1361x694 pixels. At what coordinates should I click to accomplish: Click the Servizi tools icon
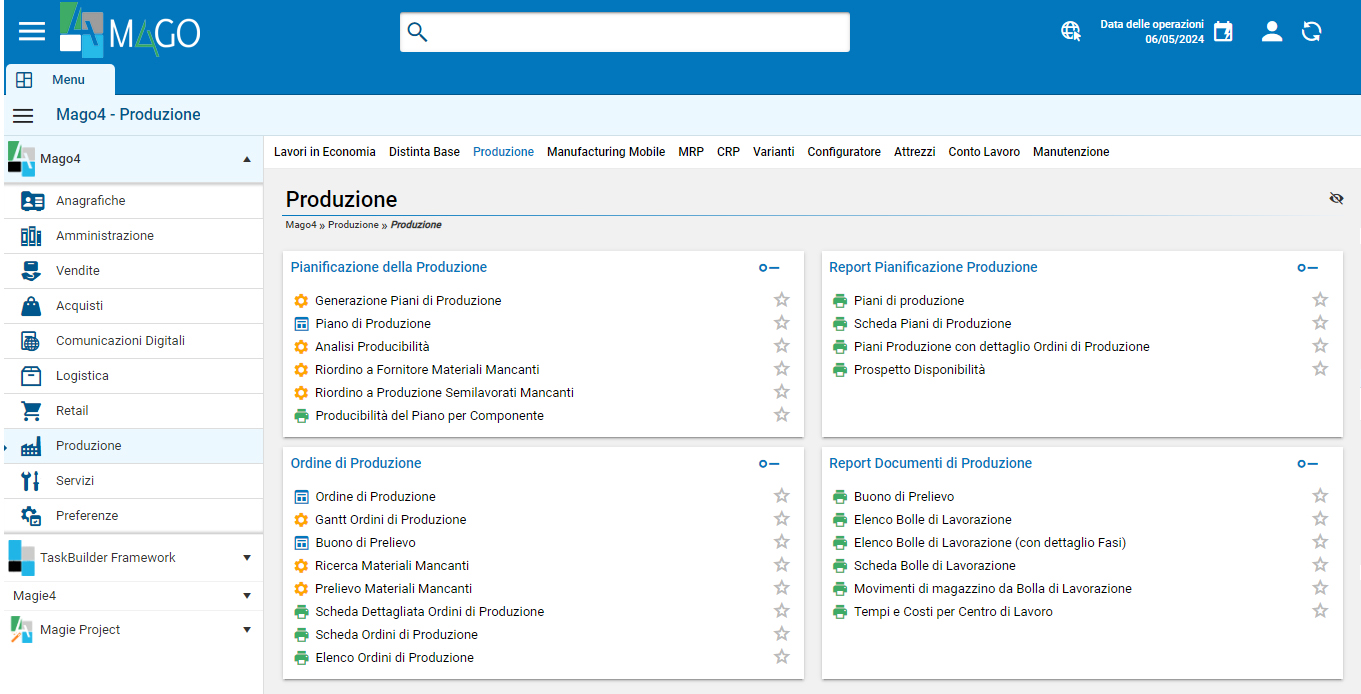(x=31, y=481)
